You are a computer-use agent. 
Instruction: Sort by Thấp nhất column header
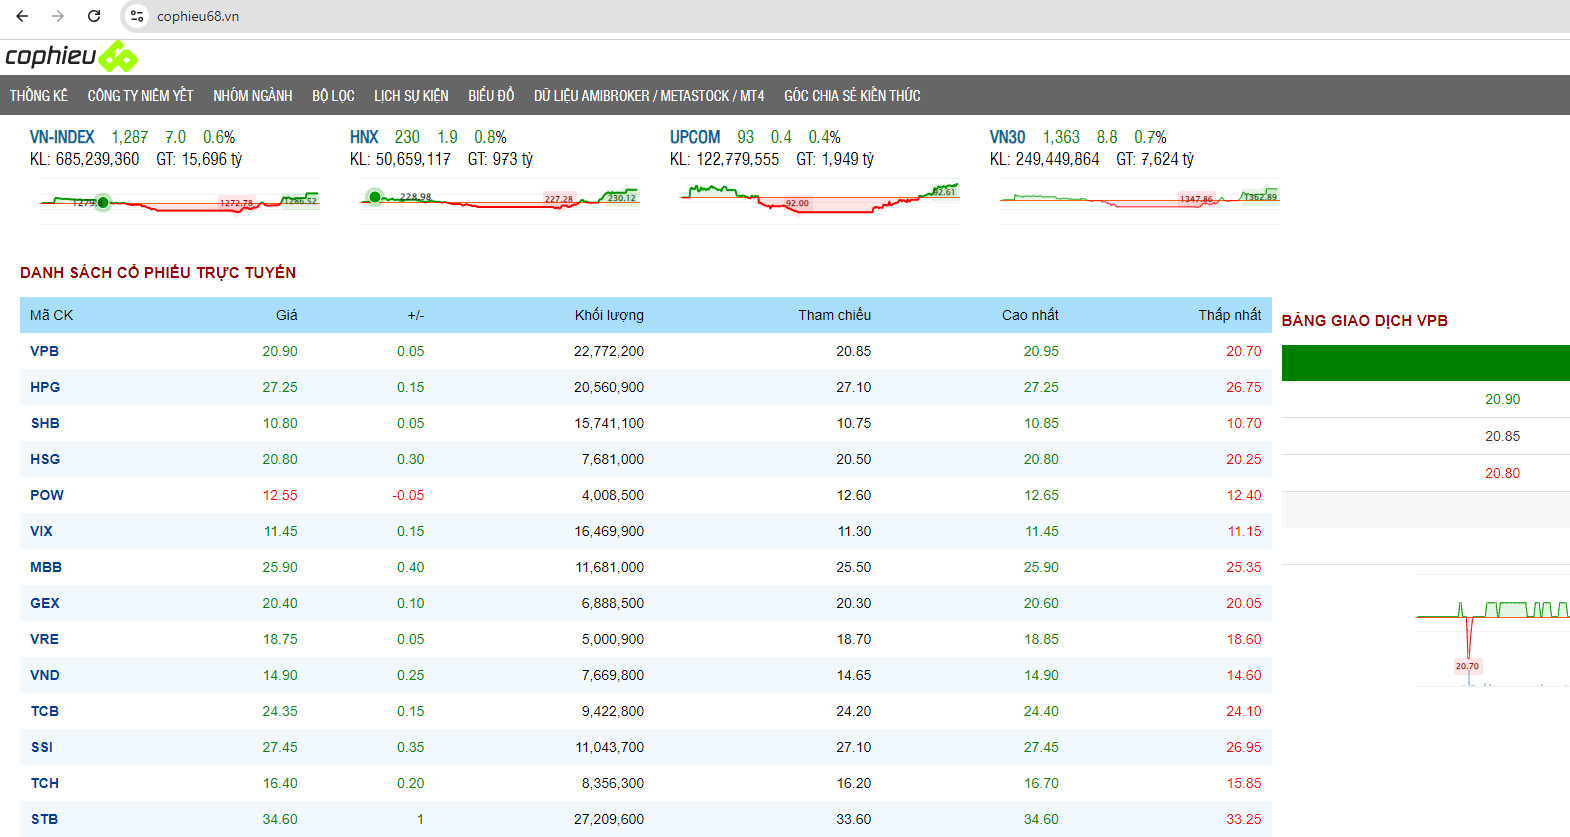tap(1230, 315)
